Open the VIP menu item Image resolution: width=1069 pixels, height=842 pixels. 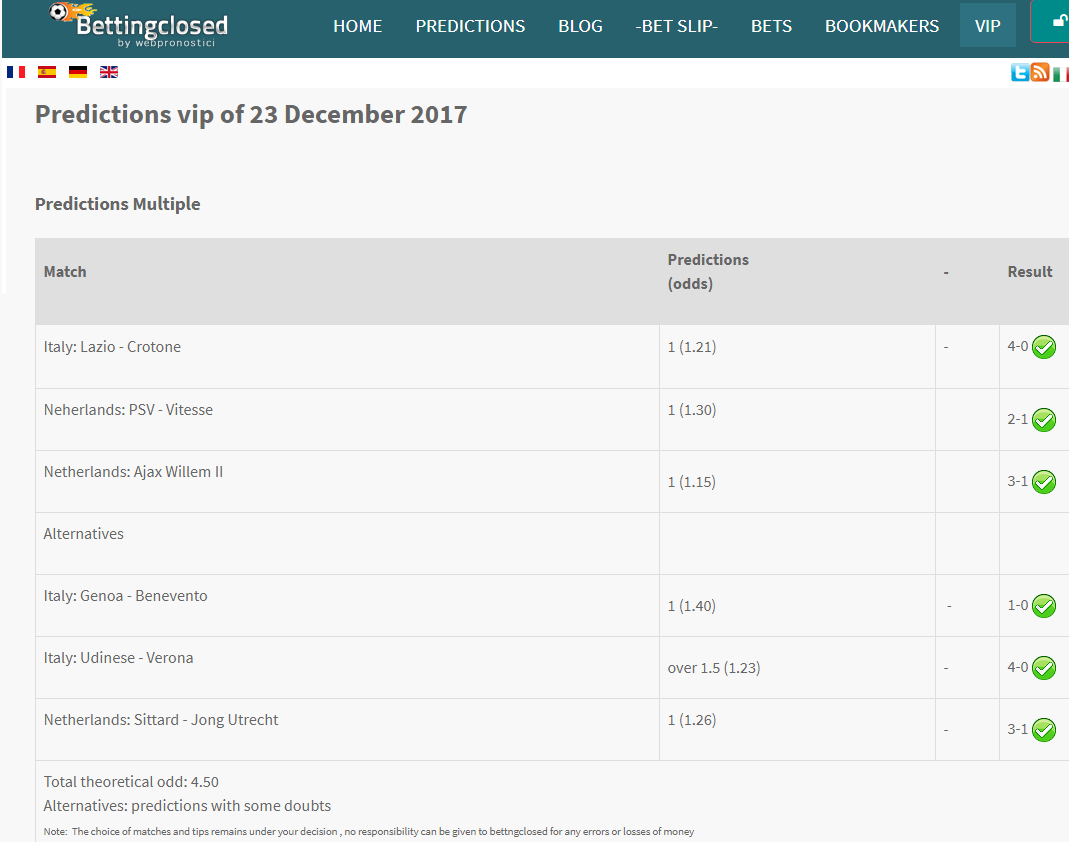(987, 25)
